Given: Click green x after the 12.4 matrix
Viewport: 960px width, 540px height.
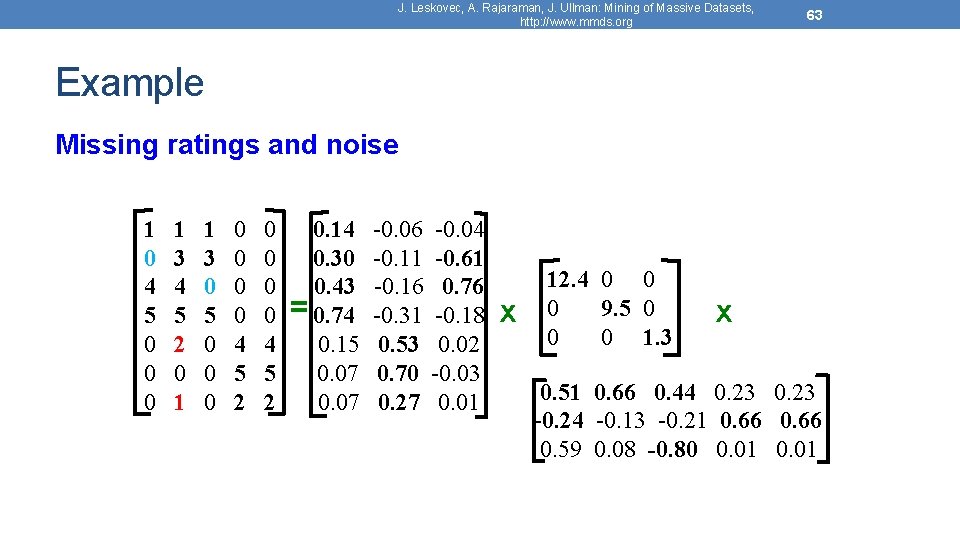Looking at the screenshot, I should point(724,313).
